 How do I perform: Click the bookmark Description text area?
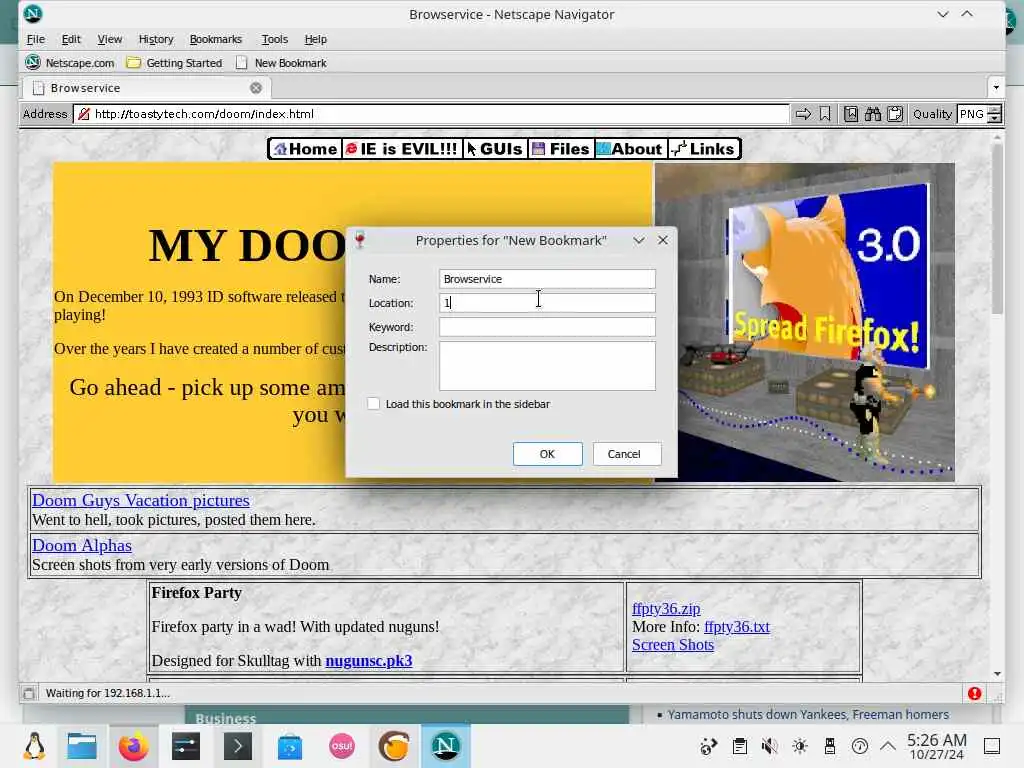click(547, 366)
